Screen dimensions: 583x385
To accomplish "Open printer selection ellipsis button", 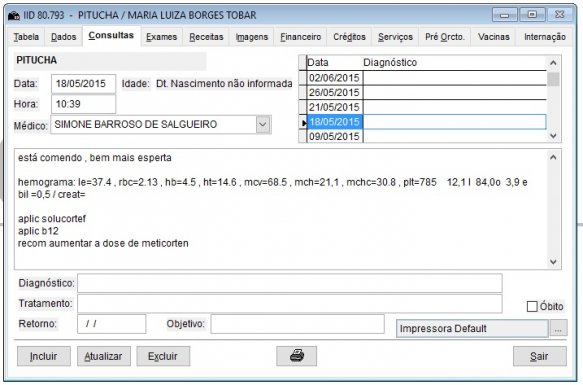I will tap(558, 328).
